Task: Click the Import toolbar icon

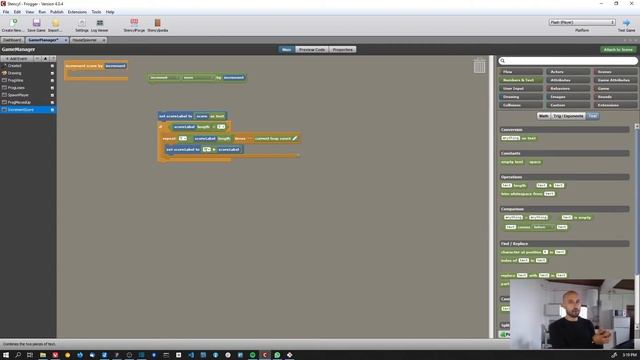Action: (x=55, y=23)
